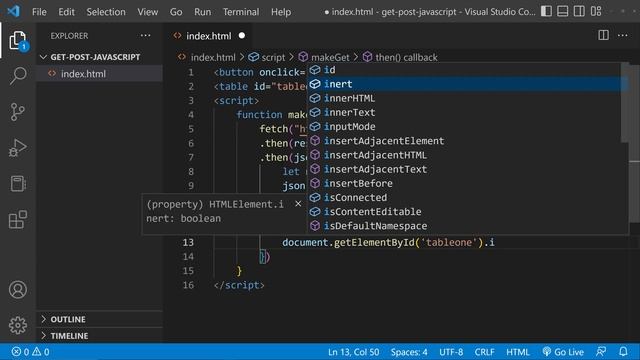This screenshot has width=640, height=360.
Task: Change indentation via Spaces: 4
Action: tap(409, 352)
